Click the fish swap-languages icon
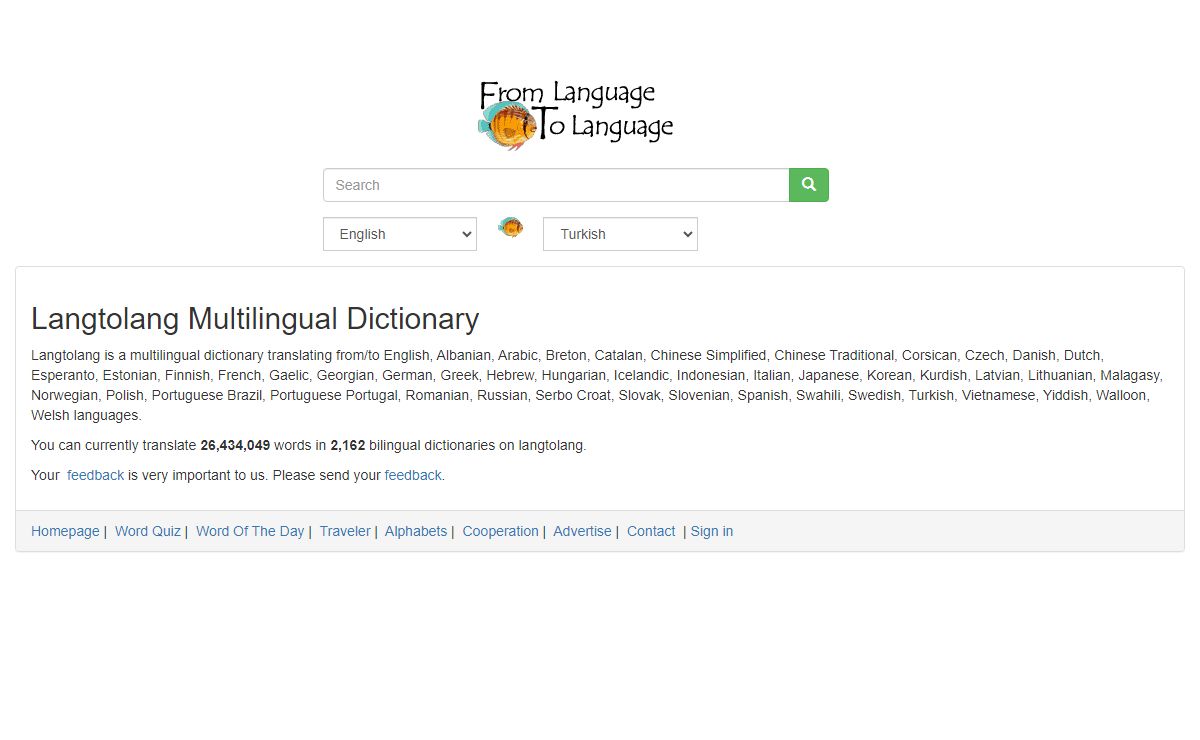The width and height of the screenshot is (1200, 740). [x=510, y=227]
